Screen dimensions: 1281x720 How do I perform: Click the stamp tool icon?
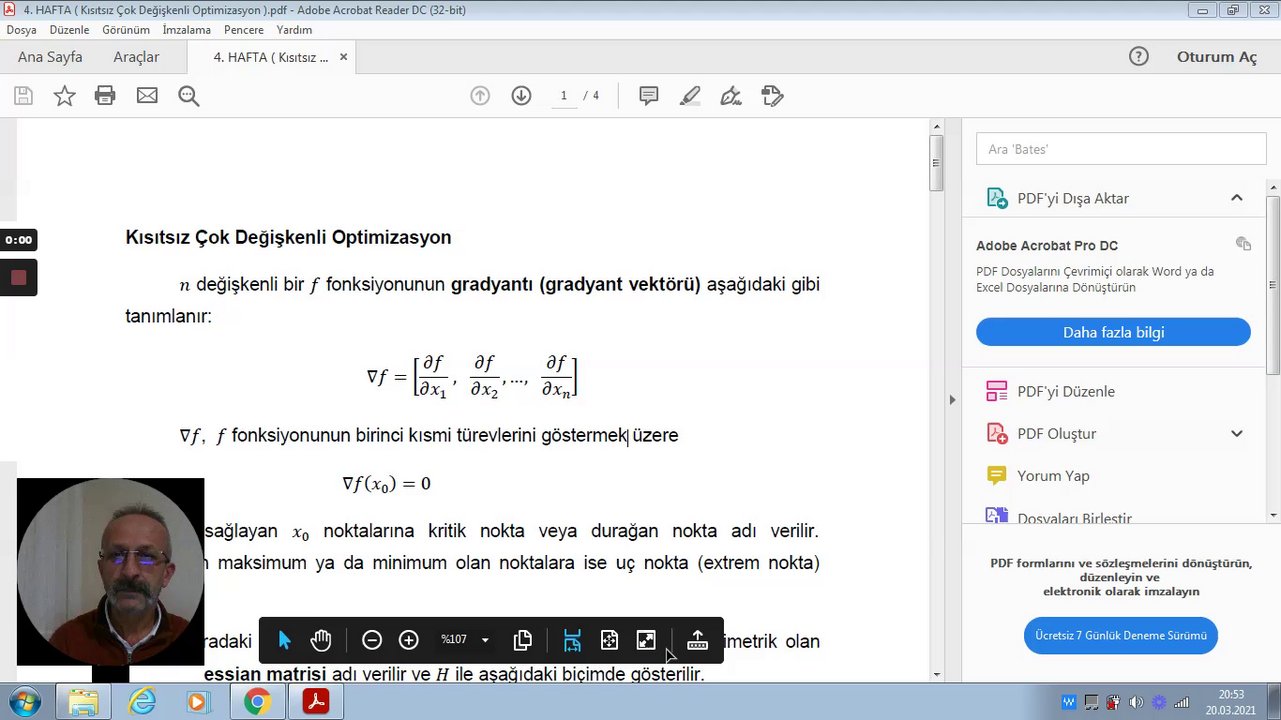(772, 96)
